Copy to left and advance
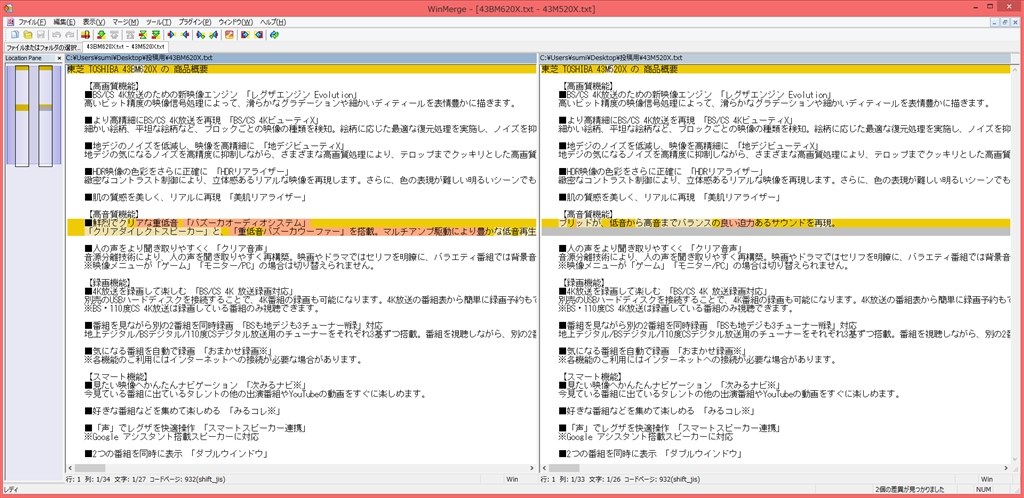Screen dimensions: 1024x498 click(214, 35)
